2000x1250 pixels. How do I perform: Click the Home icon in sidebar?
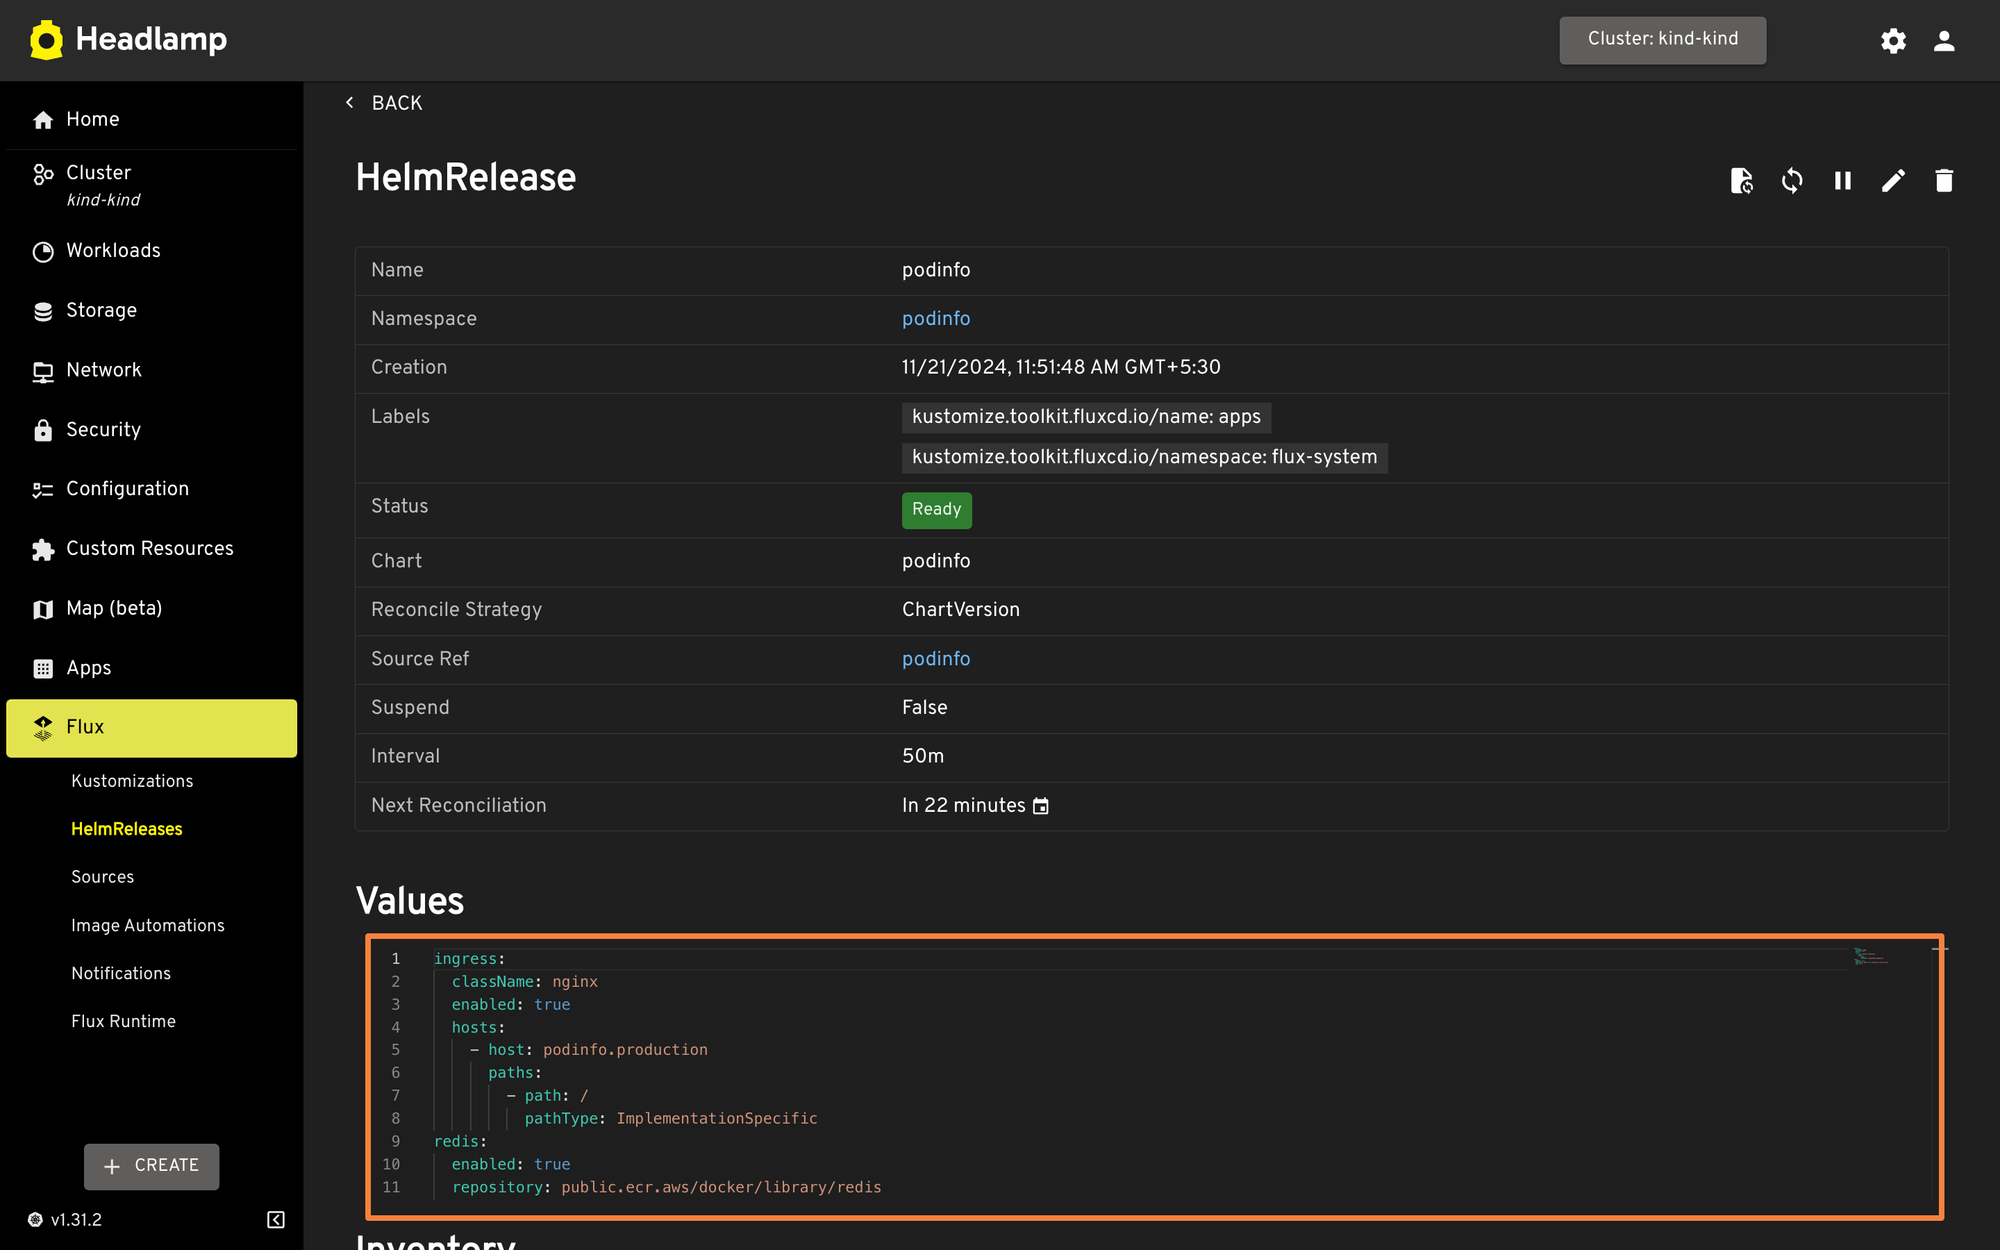point(43,120)
